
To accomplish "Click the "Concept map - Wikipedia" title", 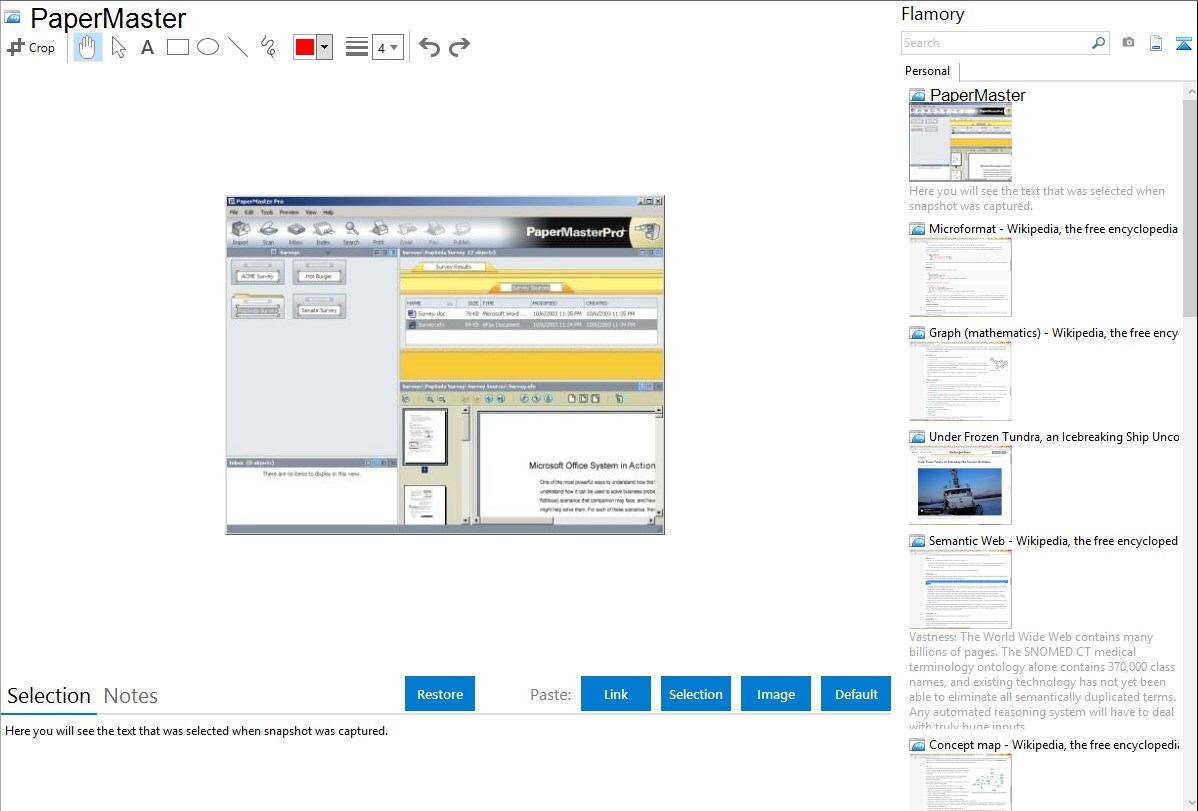I will tap(1054, 745).
